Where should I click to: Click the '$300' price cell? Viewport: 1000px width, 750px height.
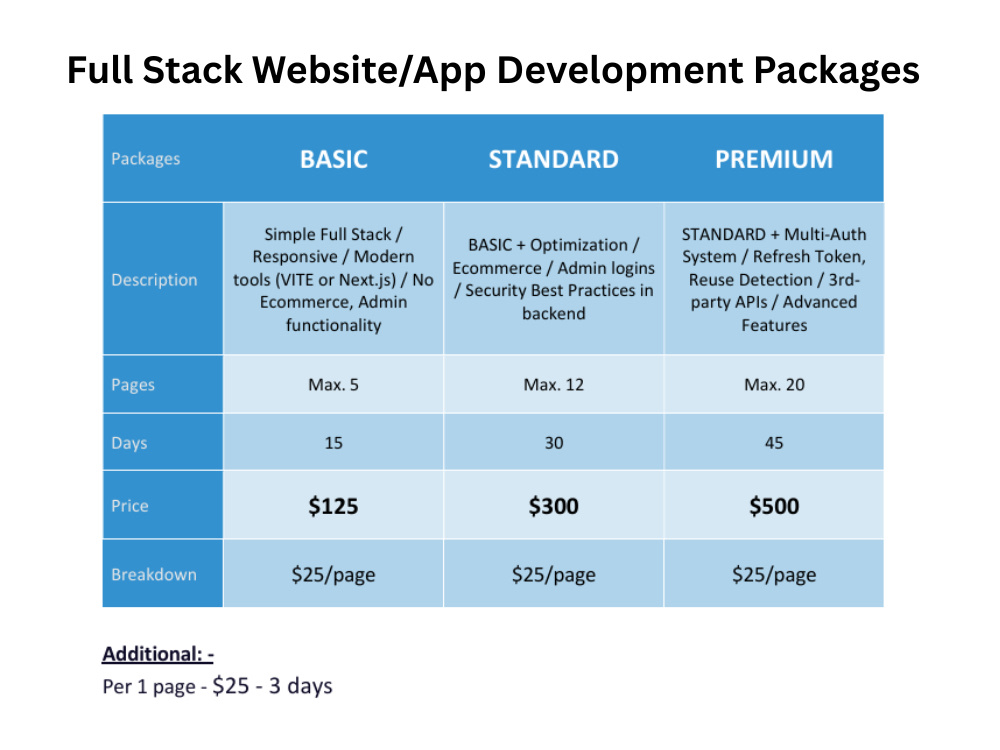554,505
